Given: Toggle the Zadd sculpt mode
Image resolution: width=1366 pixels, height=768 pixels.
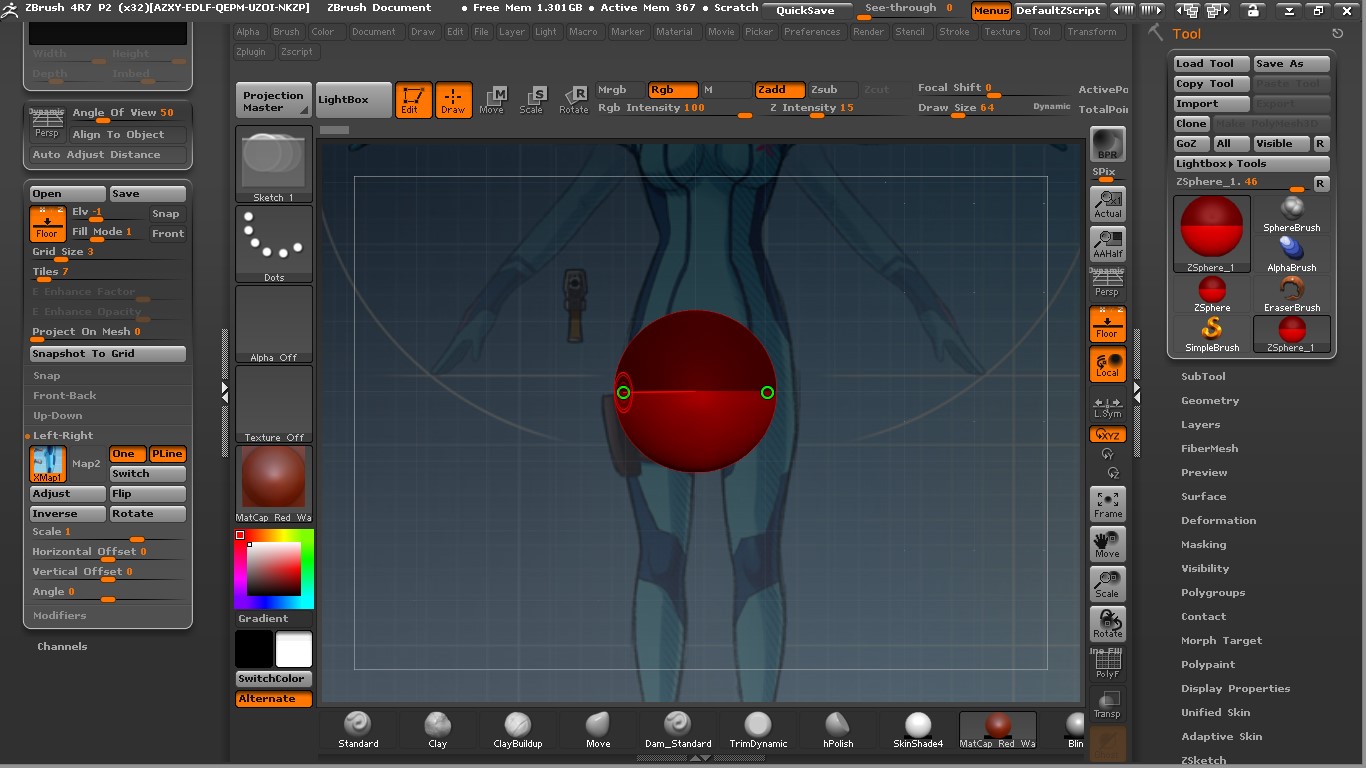Looking at the screenshot, I should (x=779, y=90).
